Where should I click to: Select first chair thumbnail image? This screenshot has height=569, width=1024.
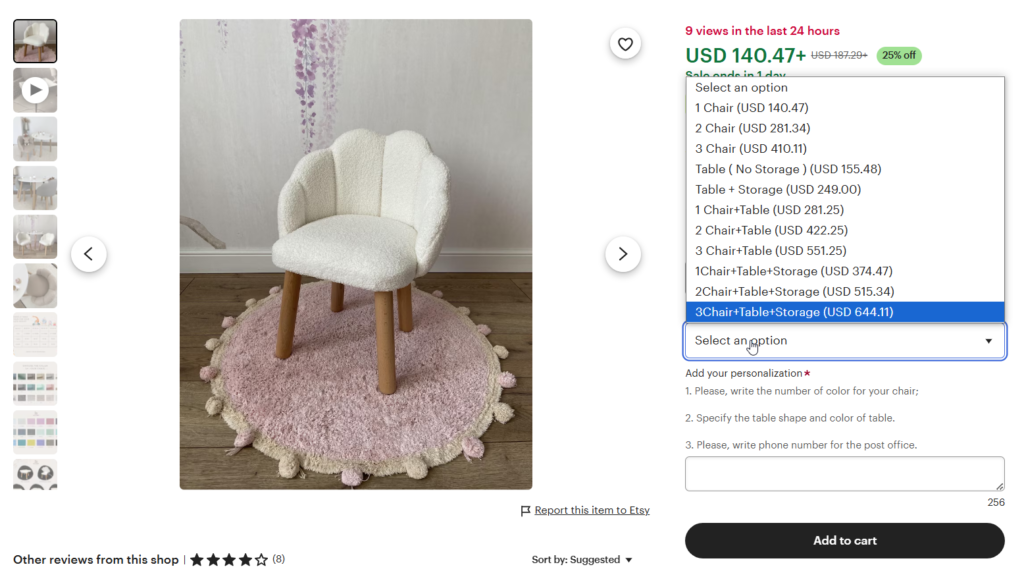tap(35, 42)
